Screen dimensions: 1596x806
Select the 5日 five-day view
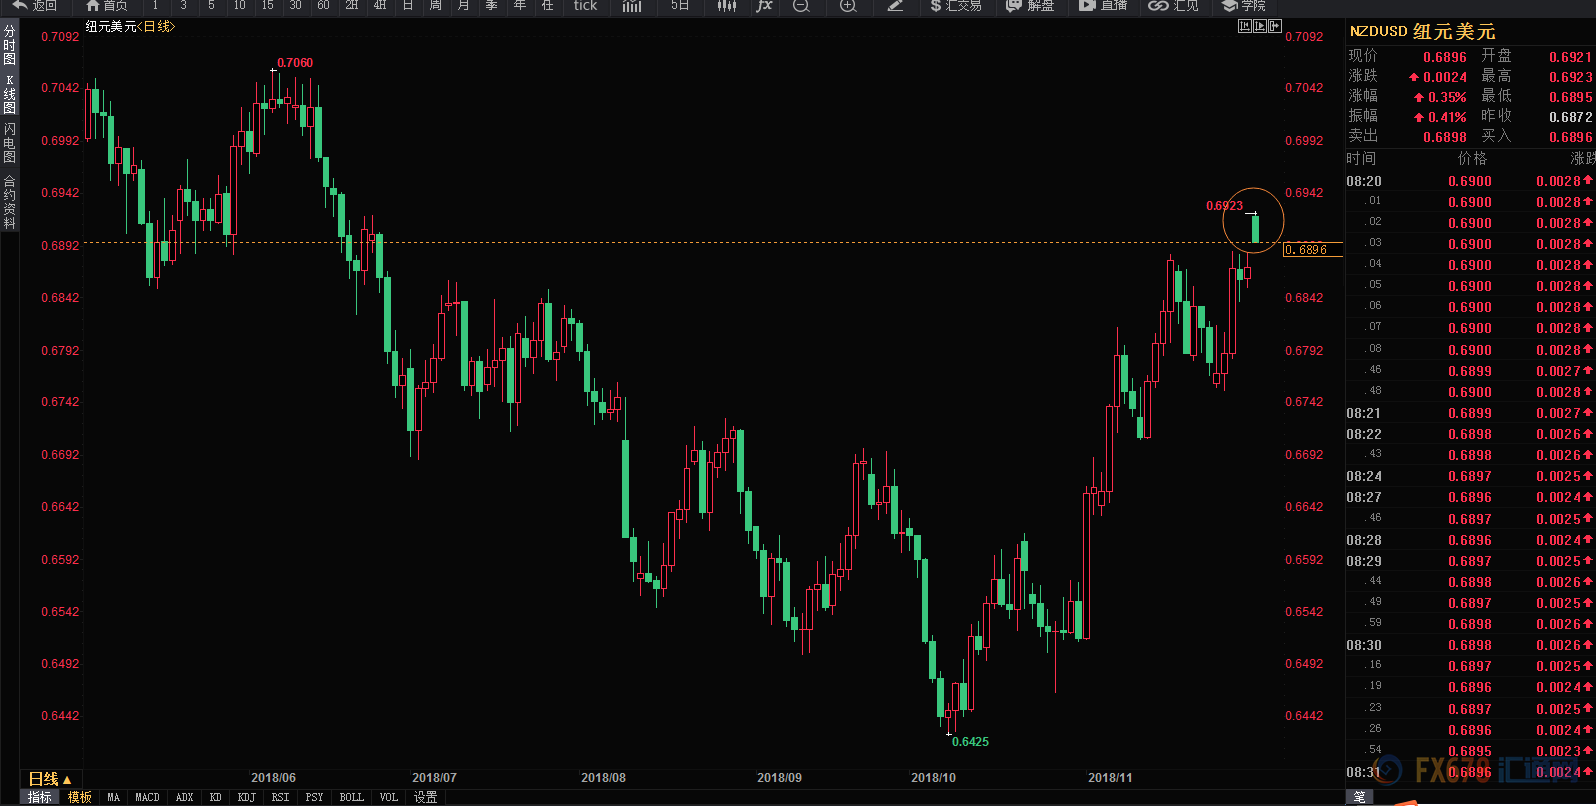point(680,6)
